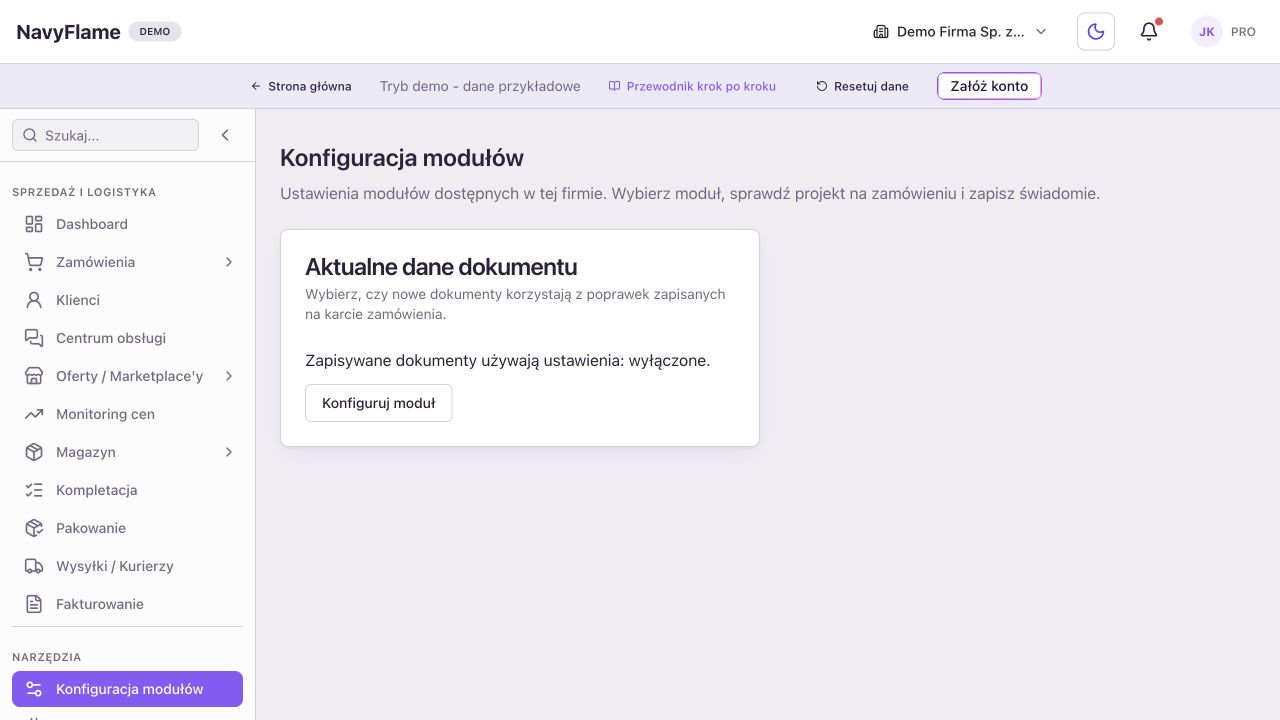This screenshot has width=1280, height=720.
Task: Toggle dark mode with moon icon
Action: click(1096, 32)
